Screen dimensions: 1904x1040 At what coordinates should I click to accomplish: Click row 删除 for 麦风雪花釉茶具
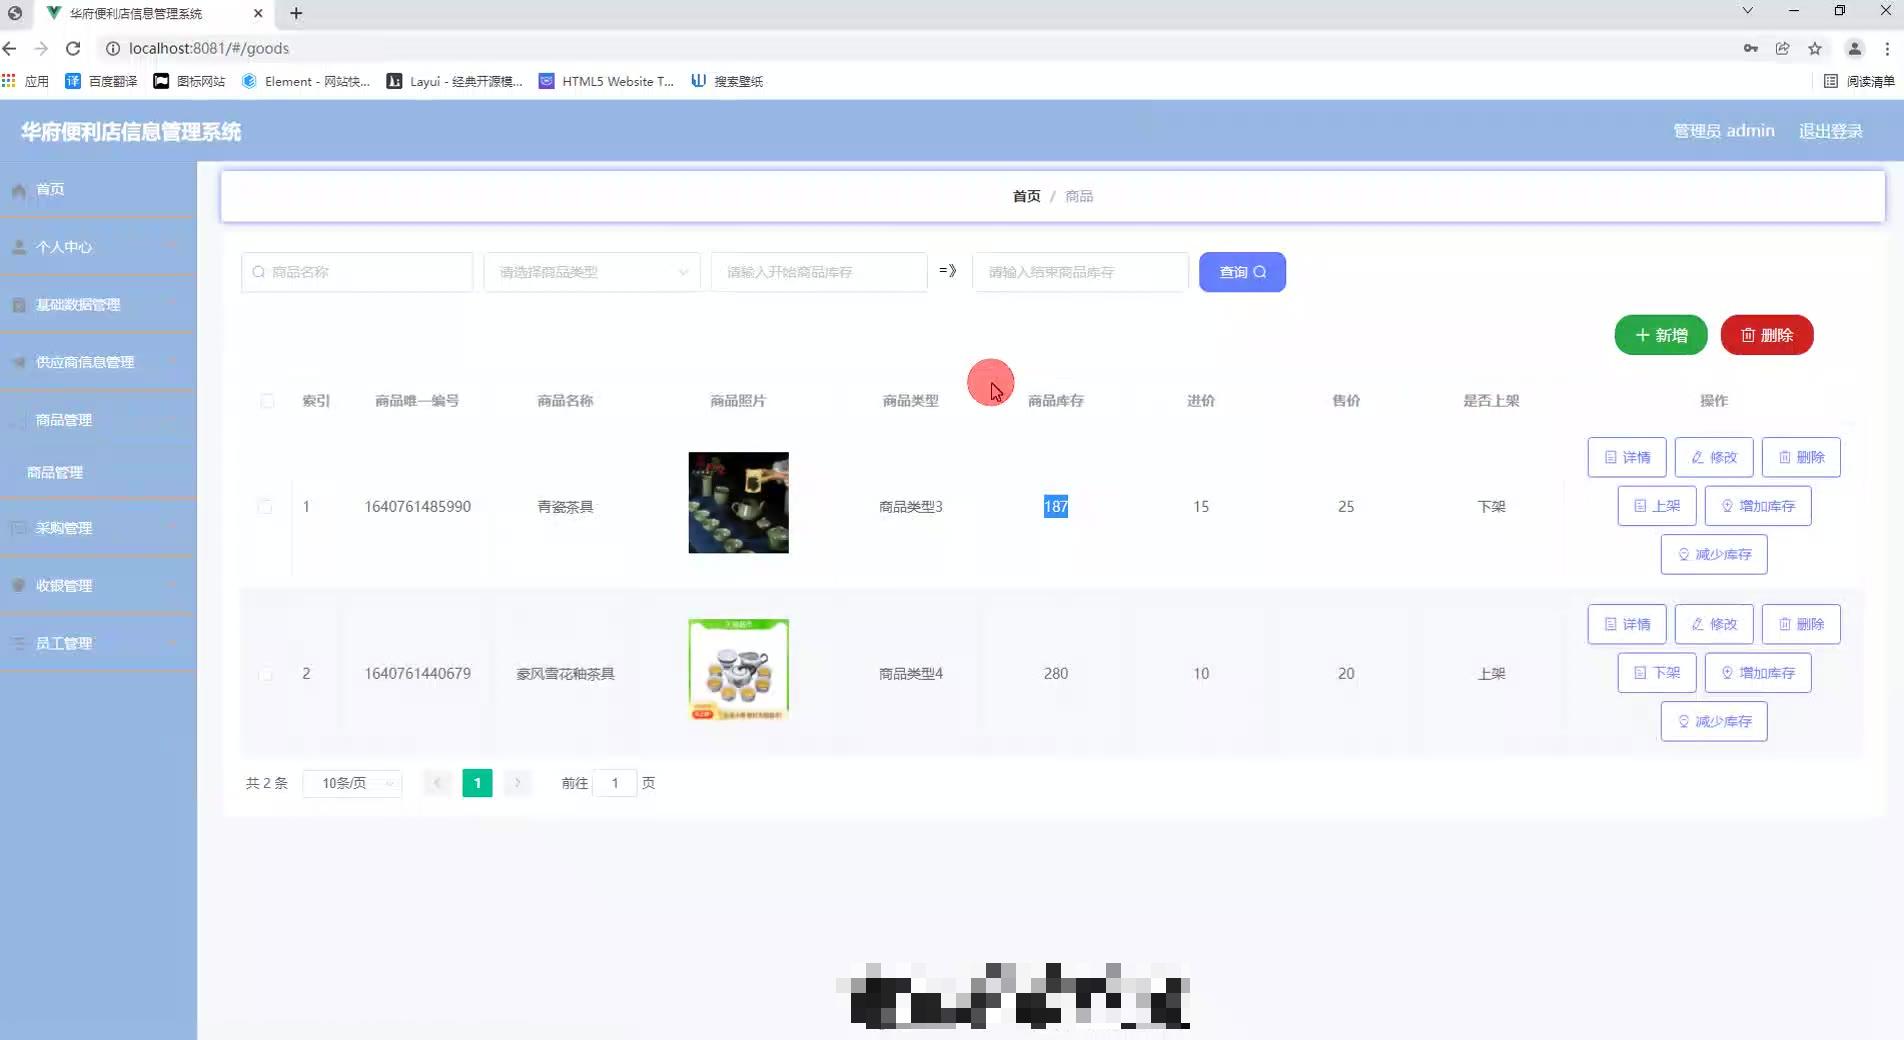pyautogui.click(x=1801, y=624)
